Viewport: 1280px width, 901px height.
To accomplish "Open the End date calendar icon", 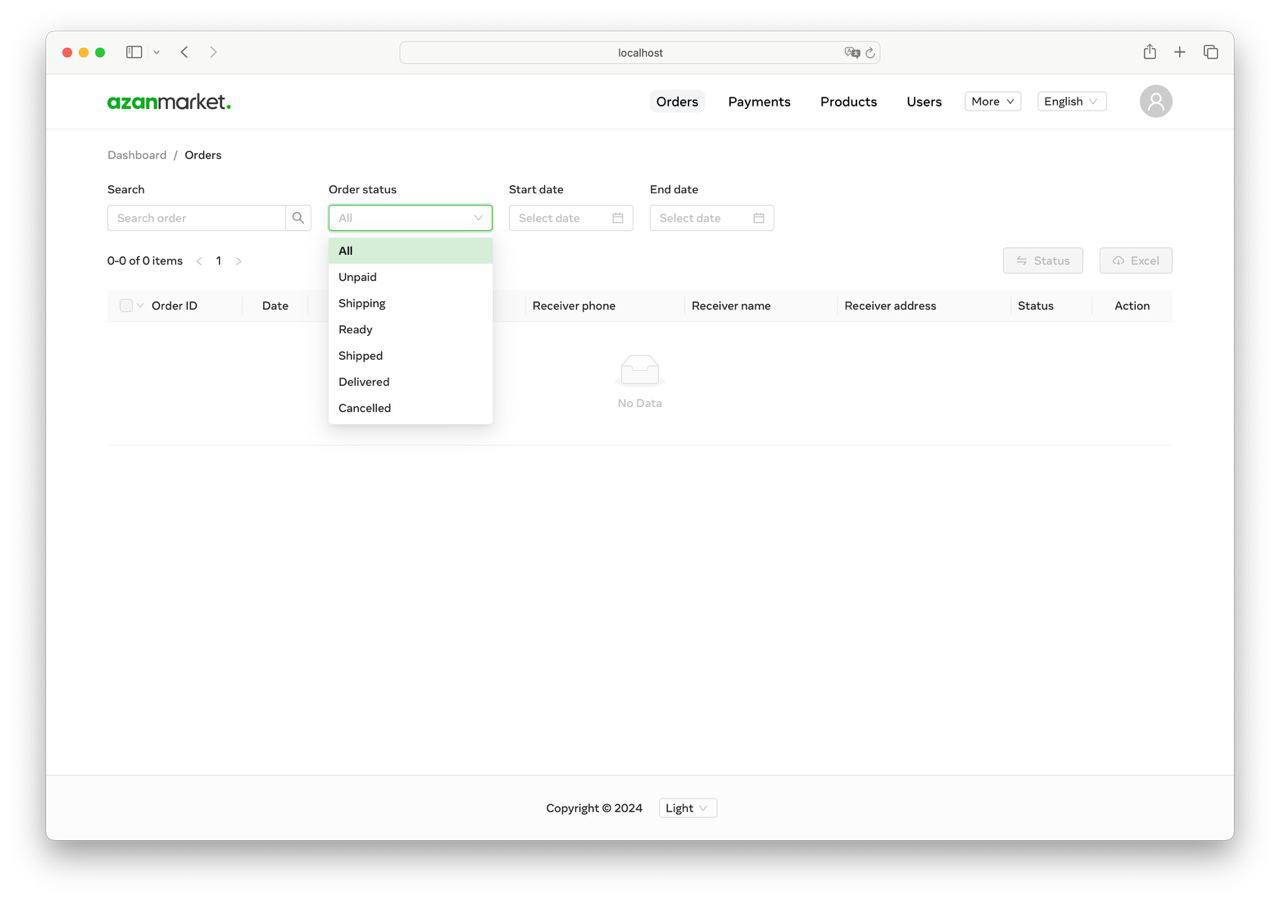I will pyautogui.click(x=761, y=217).
